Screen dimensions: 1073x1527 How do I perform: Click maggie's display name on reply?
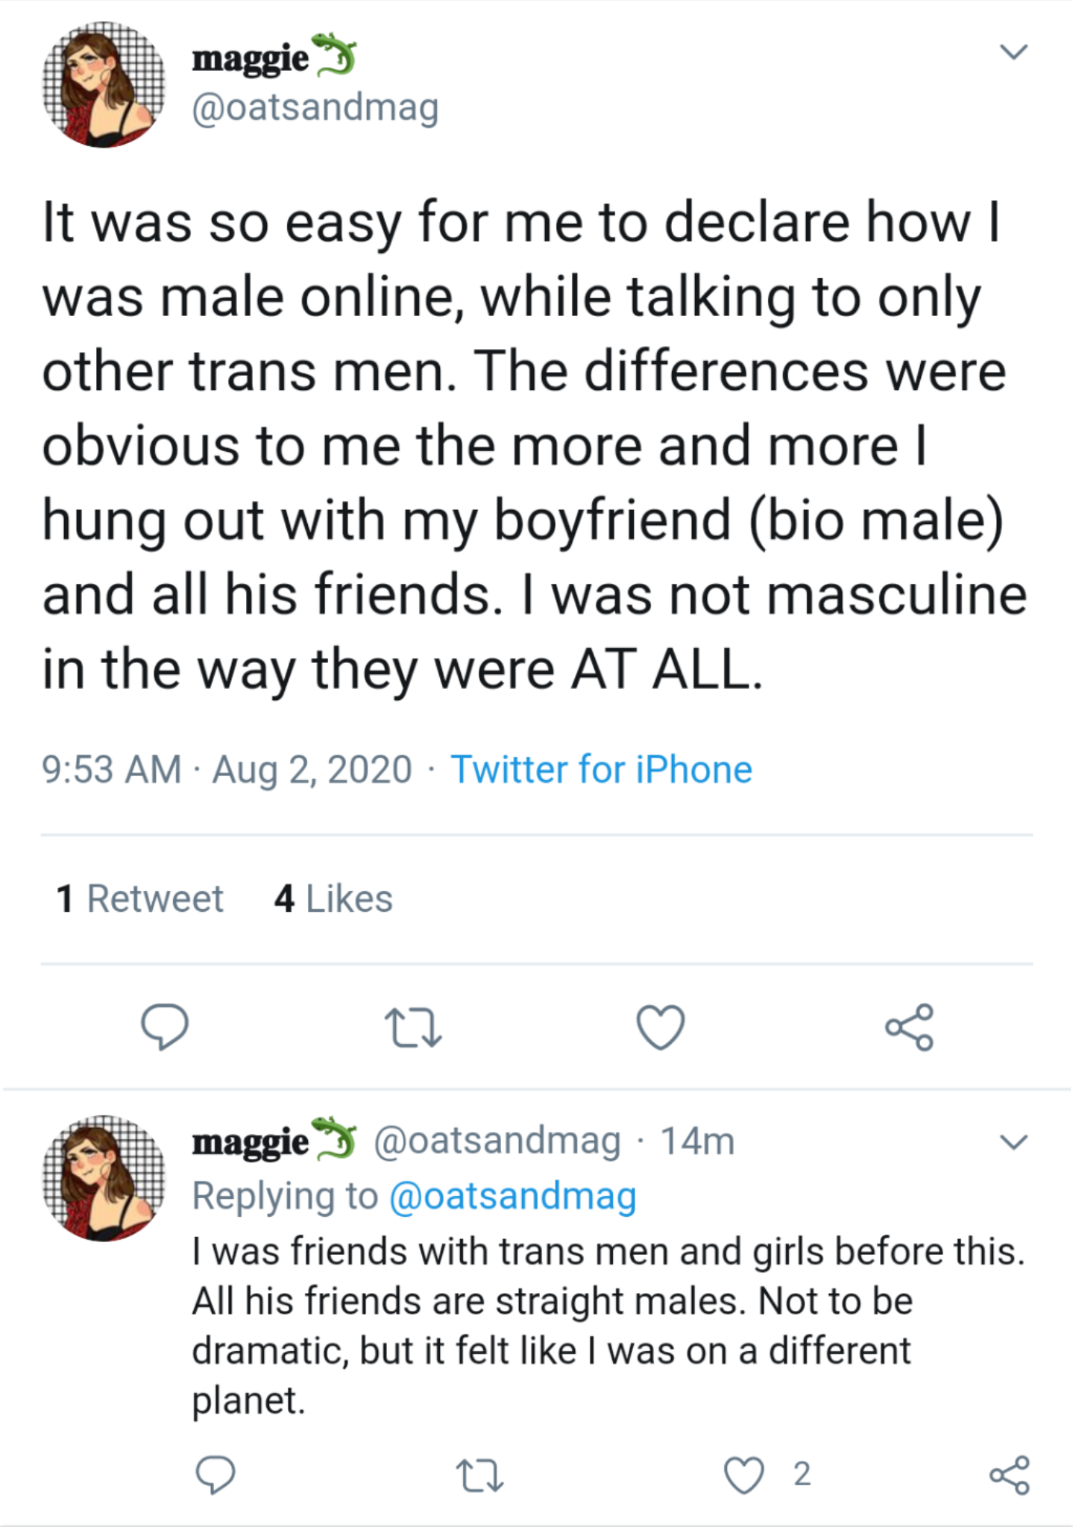pos(251,1141)
